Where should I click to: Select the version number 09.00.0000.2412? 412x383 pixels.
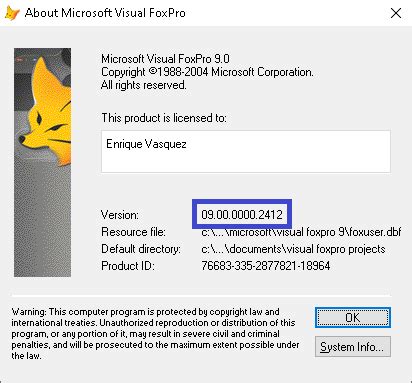(x=242, y=214)
